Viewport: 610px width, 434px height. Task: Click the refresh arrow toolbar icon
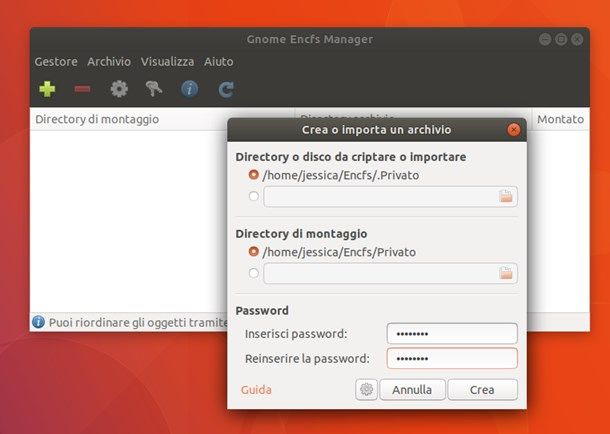(226, 89)
